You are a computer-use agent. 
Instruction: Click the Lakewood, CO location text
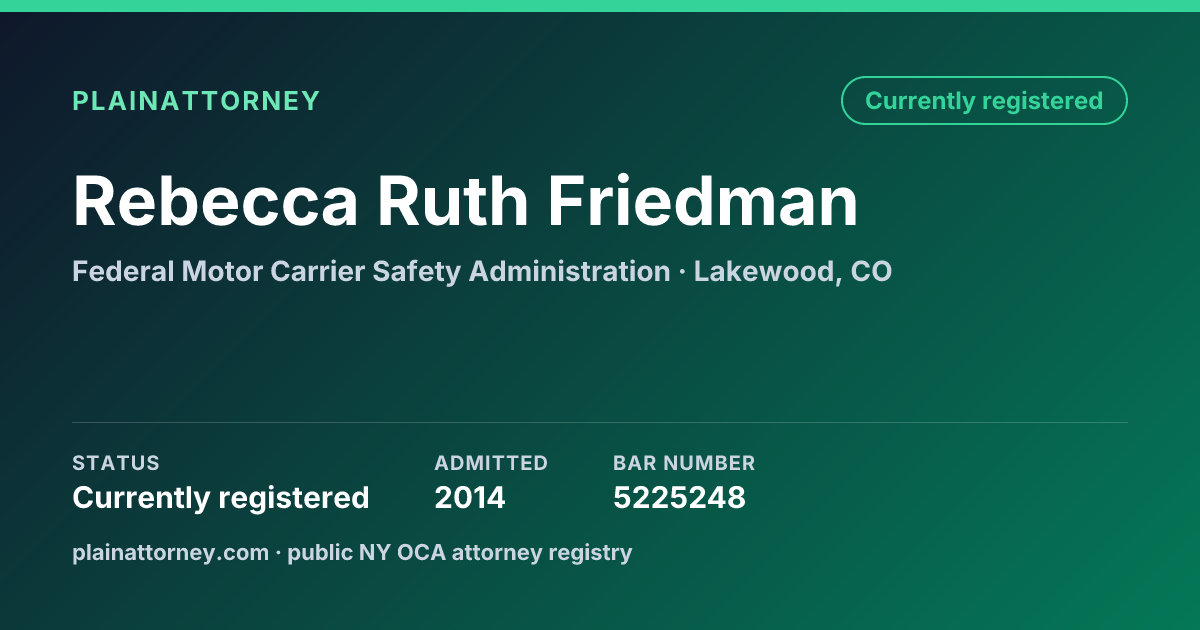793,271
